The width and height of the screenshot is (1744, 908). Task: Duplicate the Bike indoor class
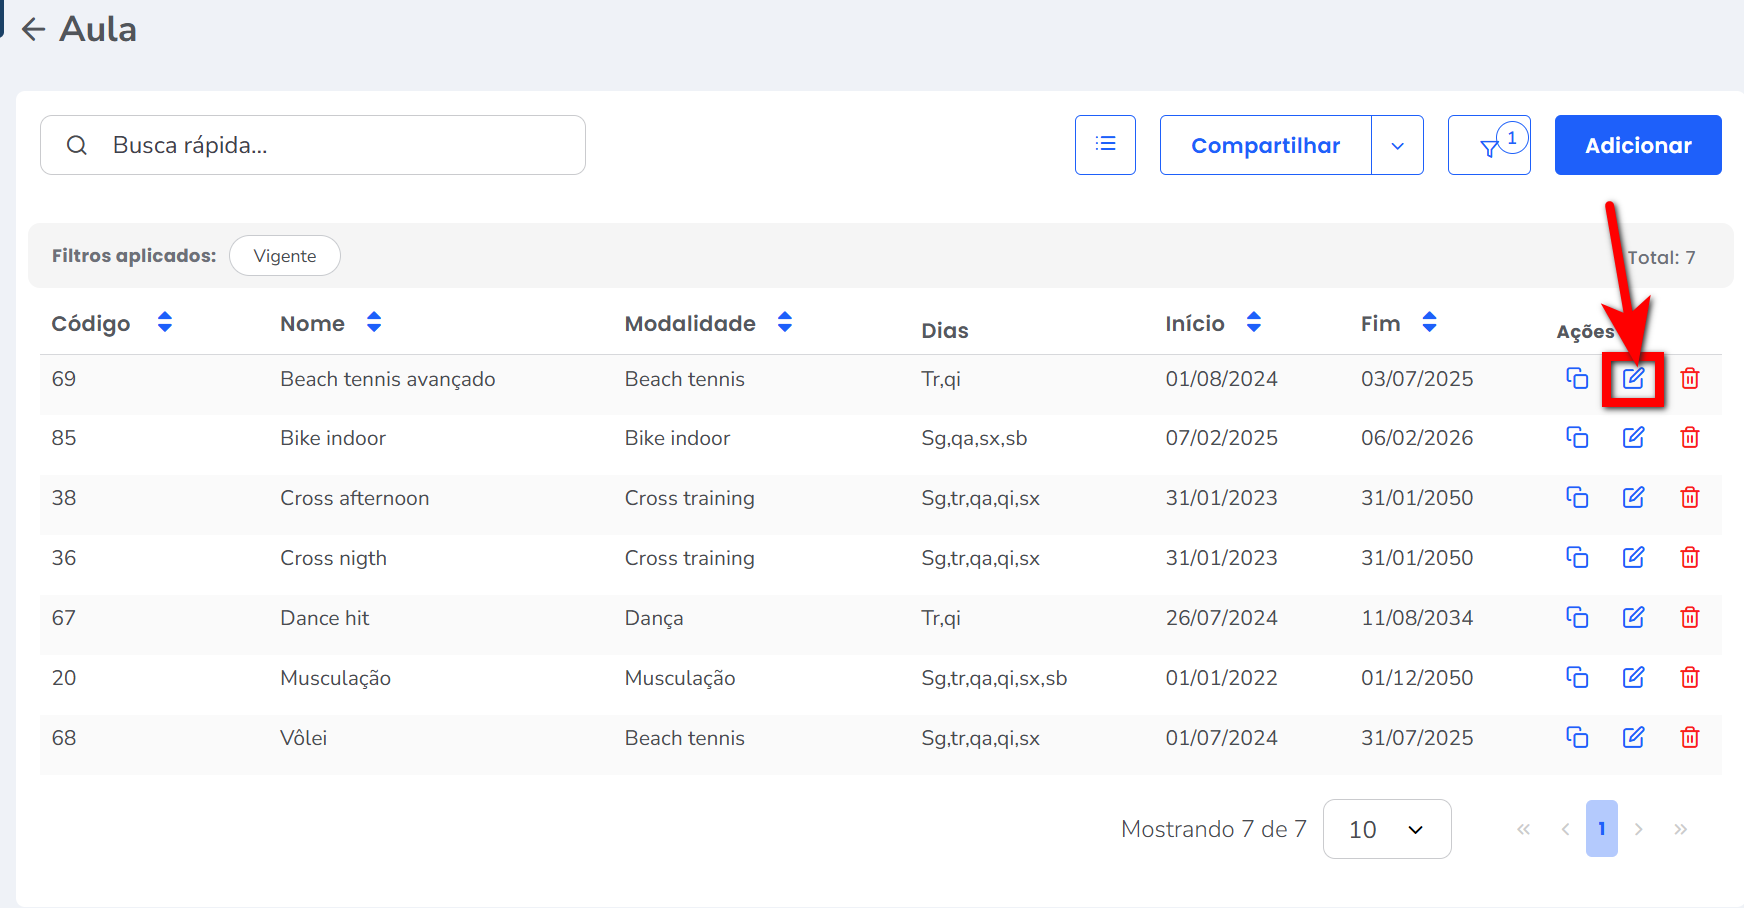1577,437
